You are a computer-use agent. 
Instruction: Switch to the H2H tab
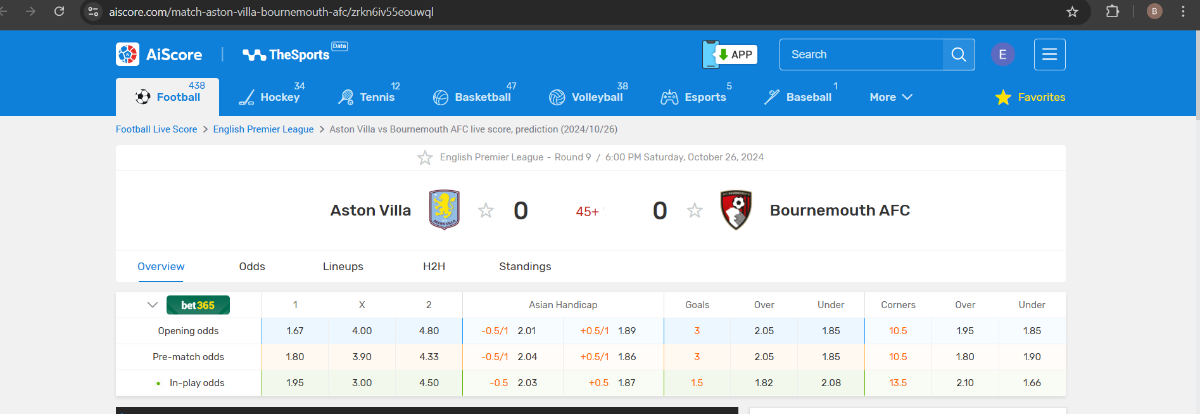(435, 267)
